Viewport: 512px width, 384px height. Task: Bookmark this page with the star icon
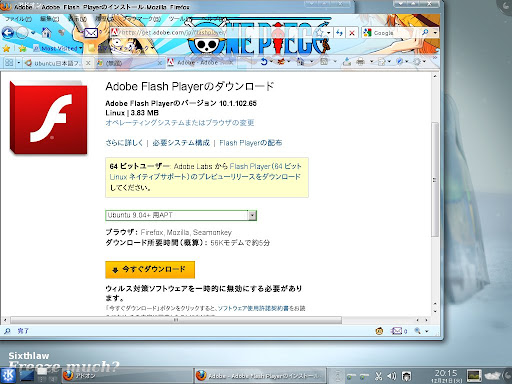tap(320, 33)
